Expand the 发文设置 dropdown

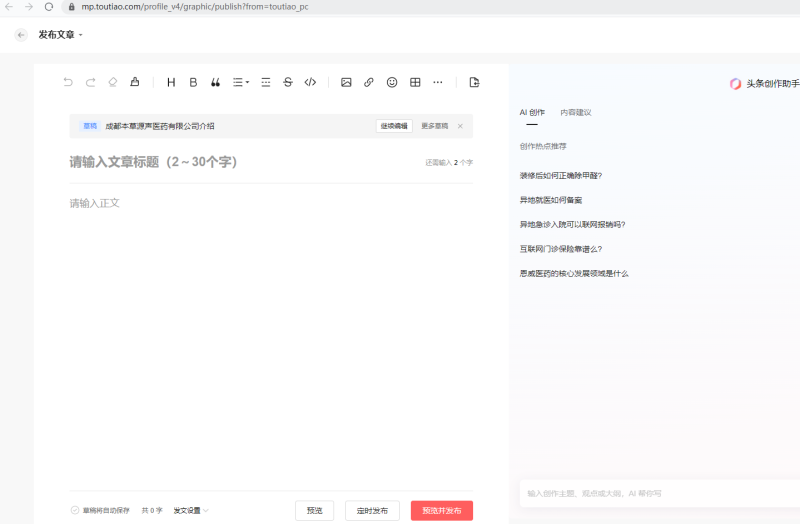point(191,510)
